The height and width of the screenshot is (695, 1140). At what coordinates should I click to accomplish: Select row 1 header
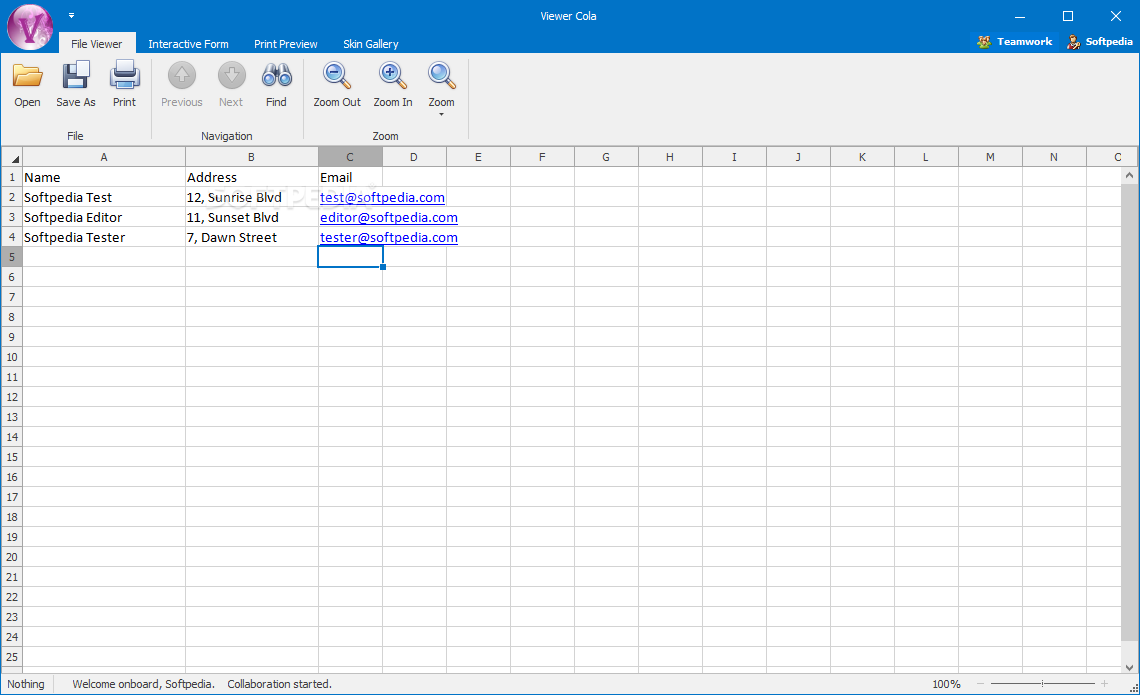[x=12, y=177]
